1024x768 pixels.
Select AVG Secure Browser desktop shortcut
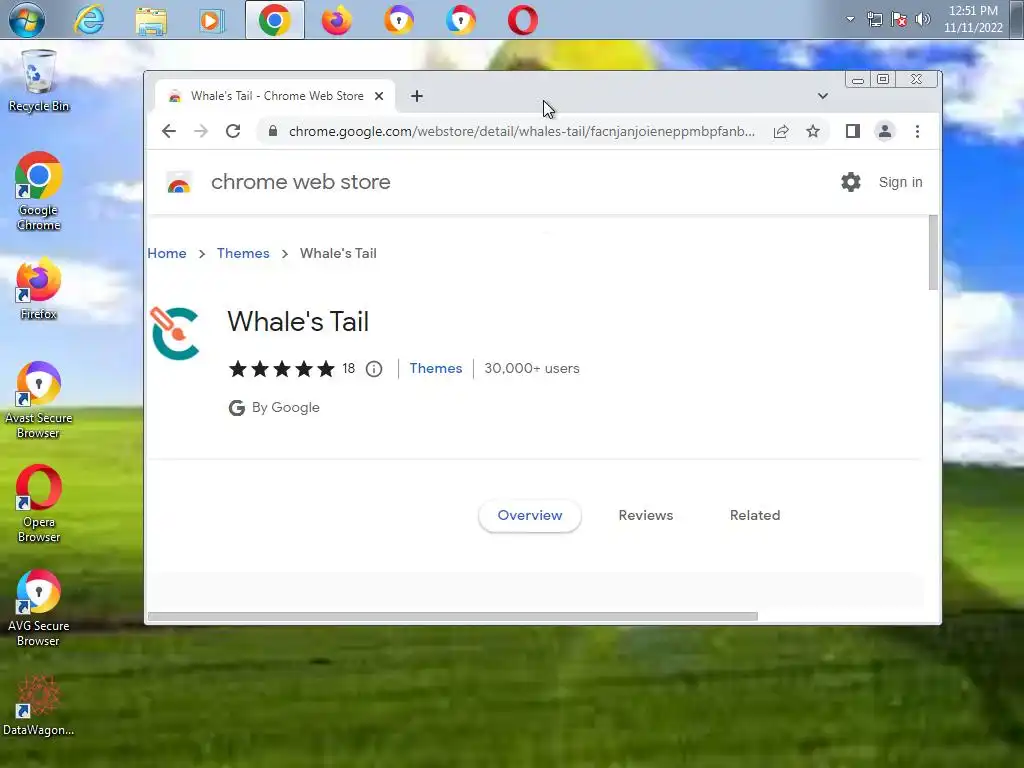[39, 608]
